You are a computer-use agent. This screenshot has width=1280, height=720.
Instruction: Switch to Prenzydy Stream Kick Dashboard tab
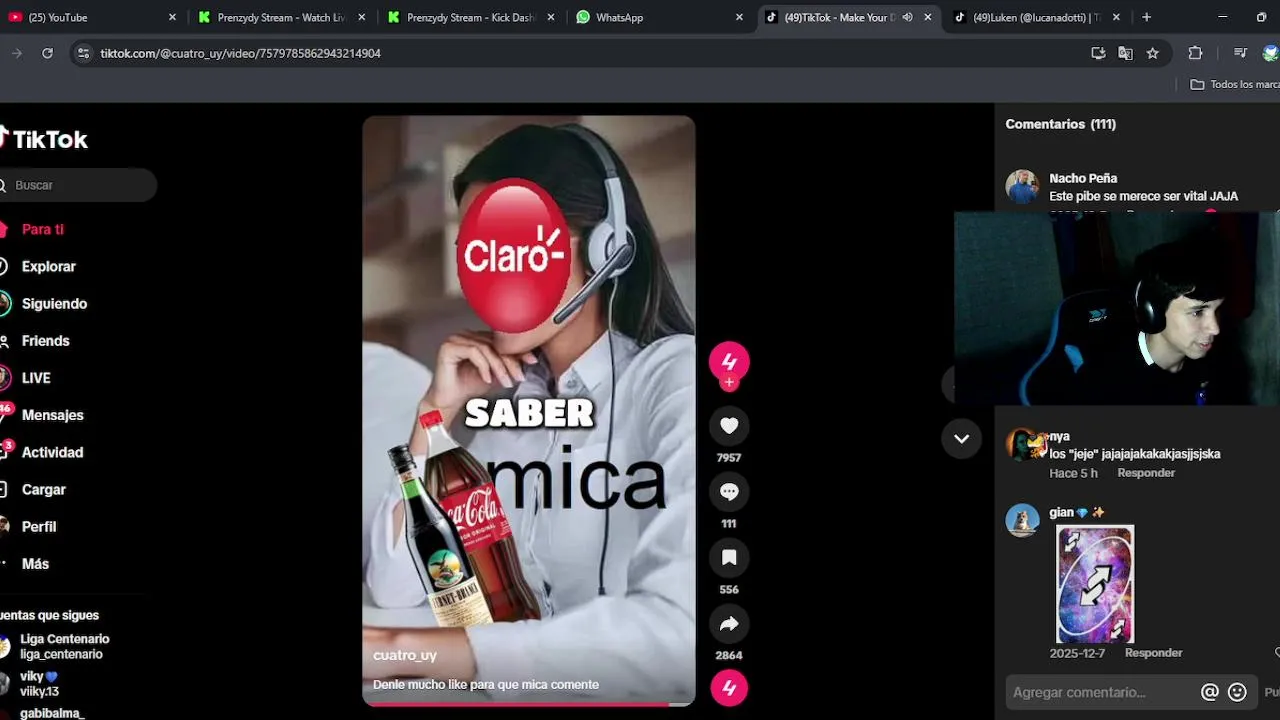pos(471,17)
